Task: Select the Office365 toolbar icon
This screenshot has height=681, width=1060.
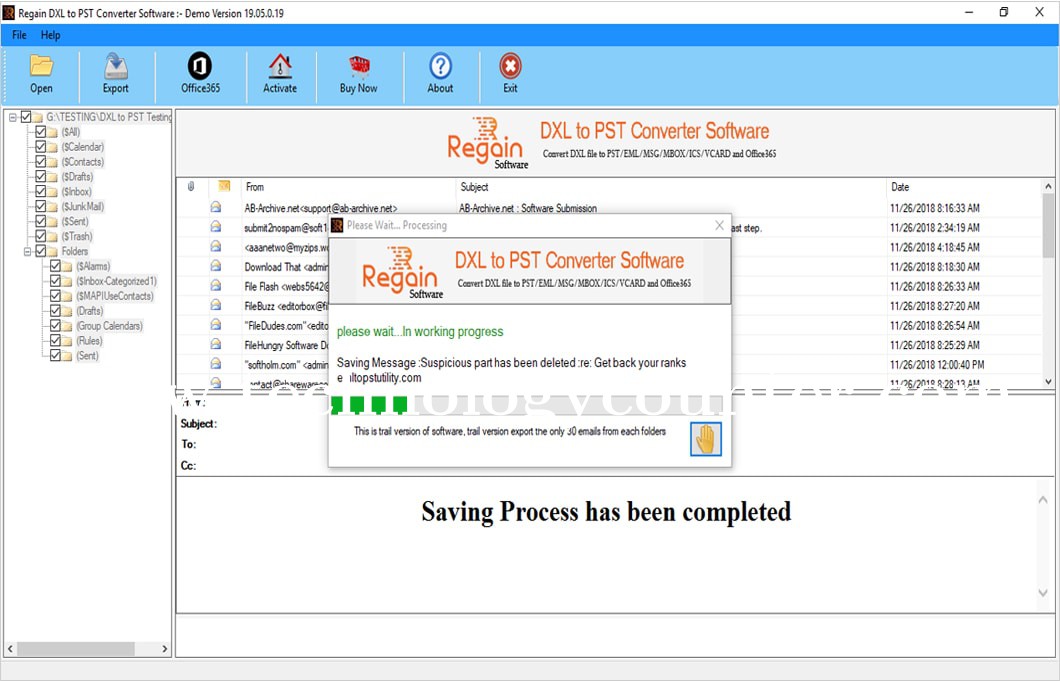Action: pyautogui.click(x=199, y=66)
